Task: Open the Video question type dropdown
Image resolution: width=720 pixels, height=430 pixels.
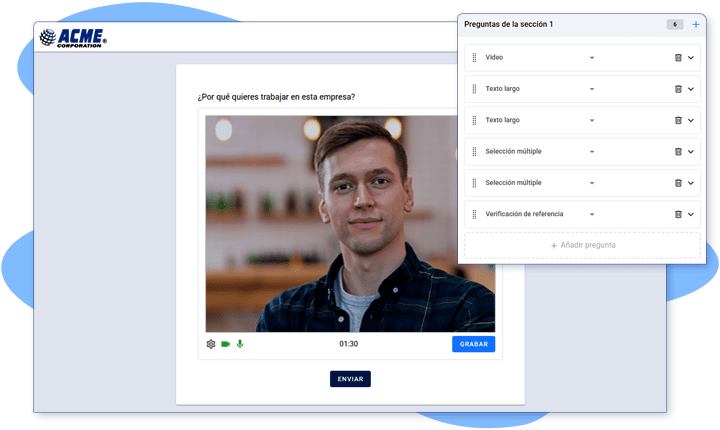Action: 591,58
